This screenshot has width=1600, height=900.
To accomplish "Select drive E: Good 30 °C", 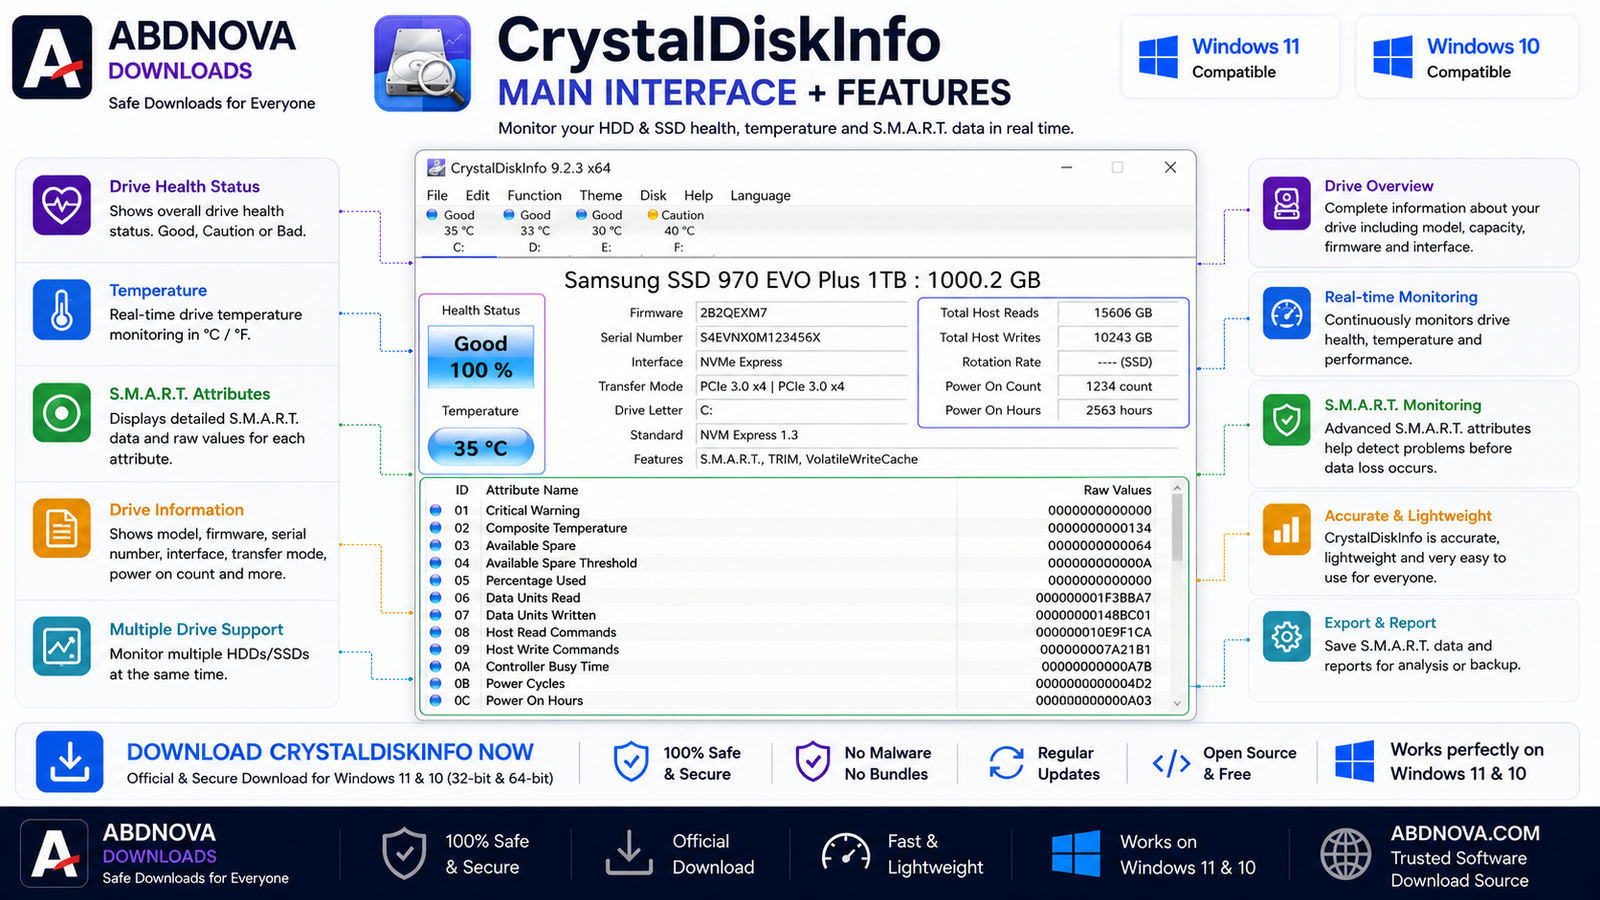I will point(600,231).
